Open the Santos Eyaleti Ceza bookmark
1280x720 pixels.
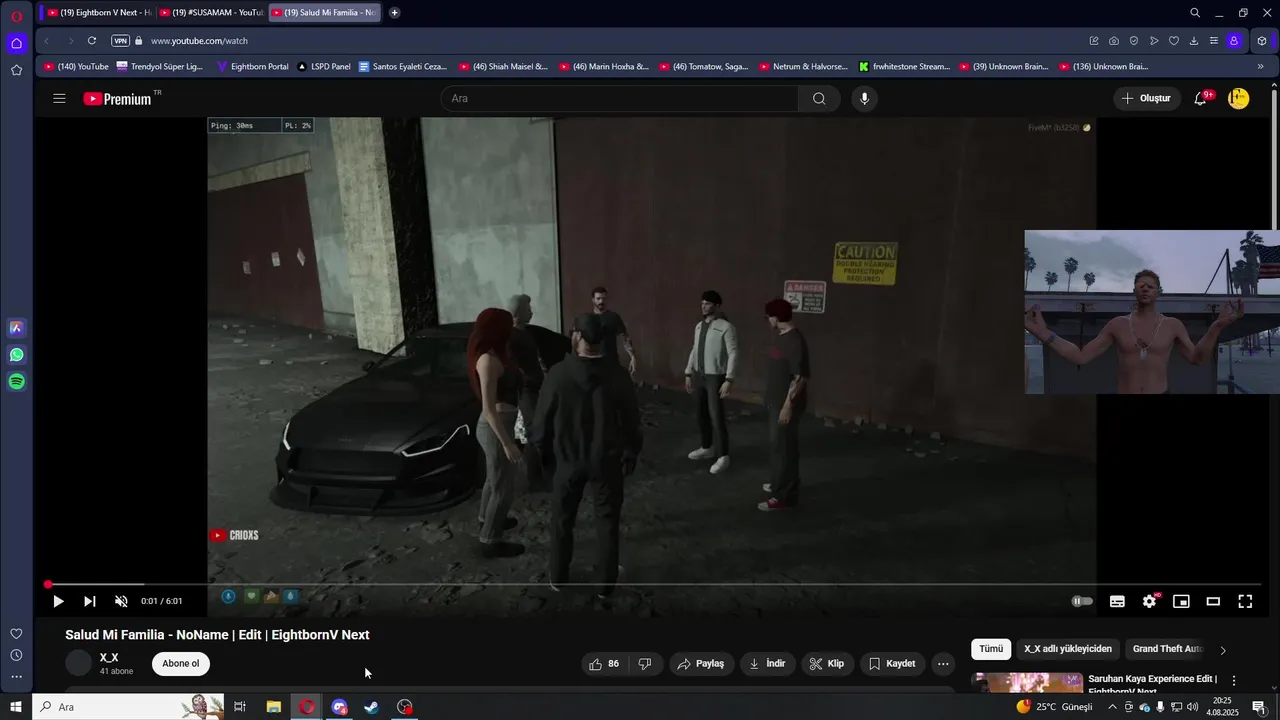pyautogui.click(x=403, y=67)
